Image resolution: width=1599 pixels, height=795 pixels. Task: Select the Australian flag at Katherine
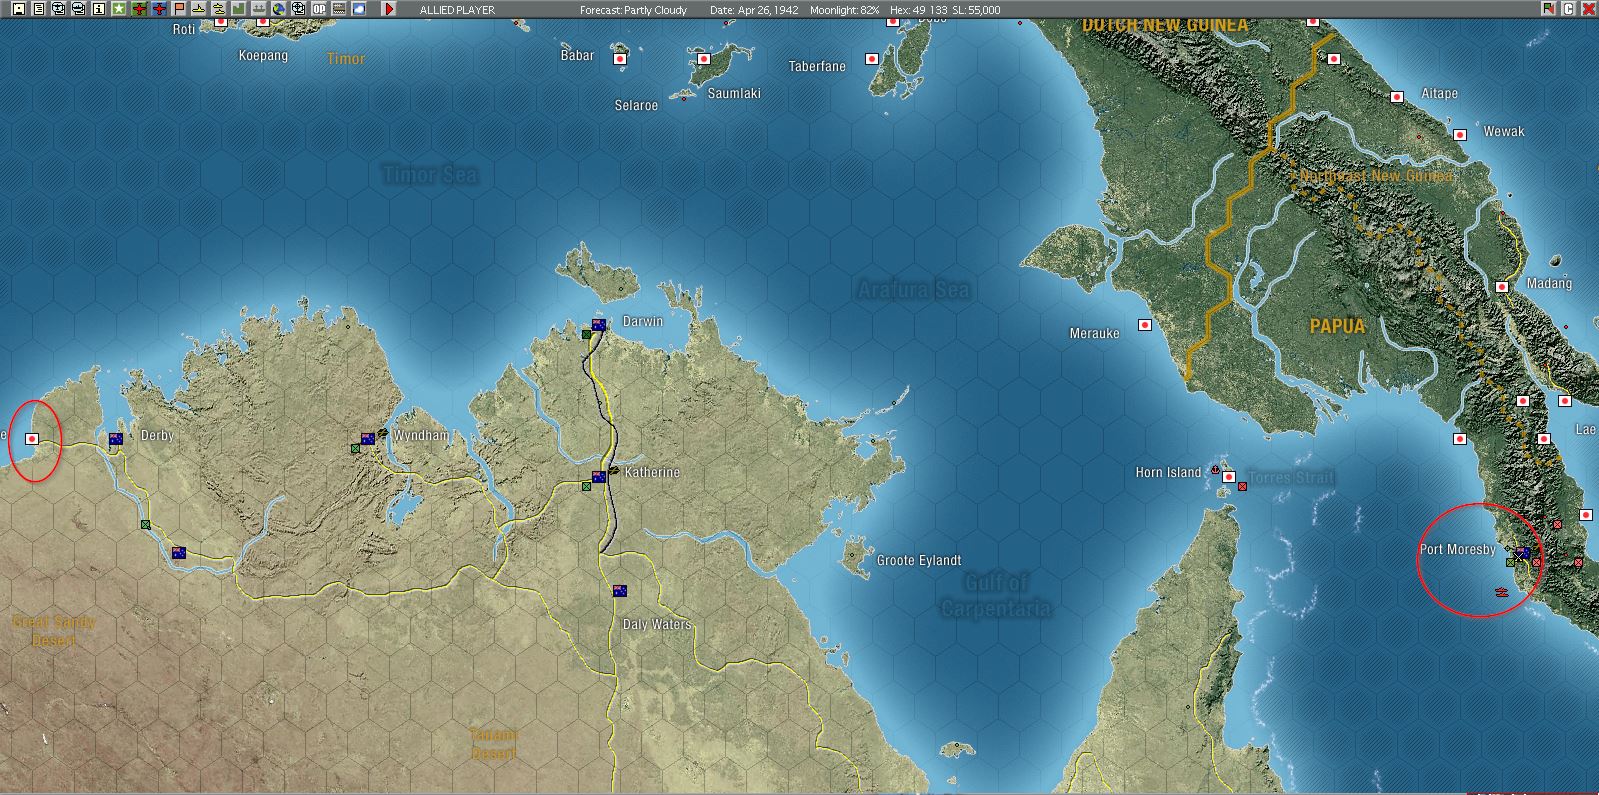pyautogui.click(x=599, y=476)
